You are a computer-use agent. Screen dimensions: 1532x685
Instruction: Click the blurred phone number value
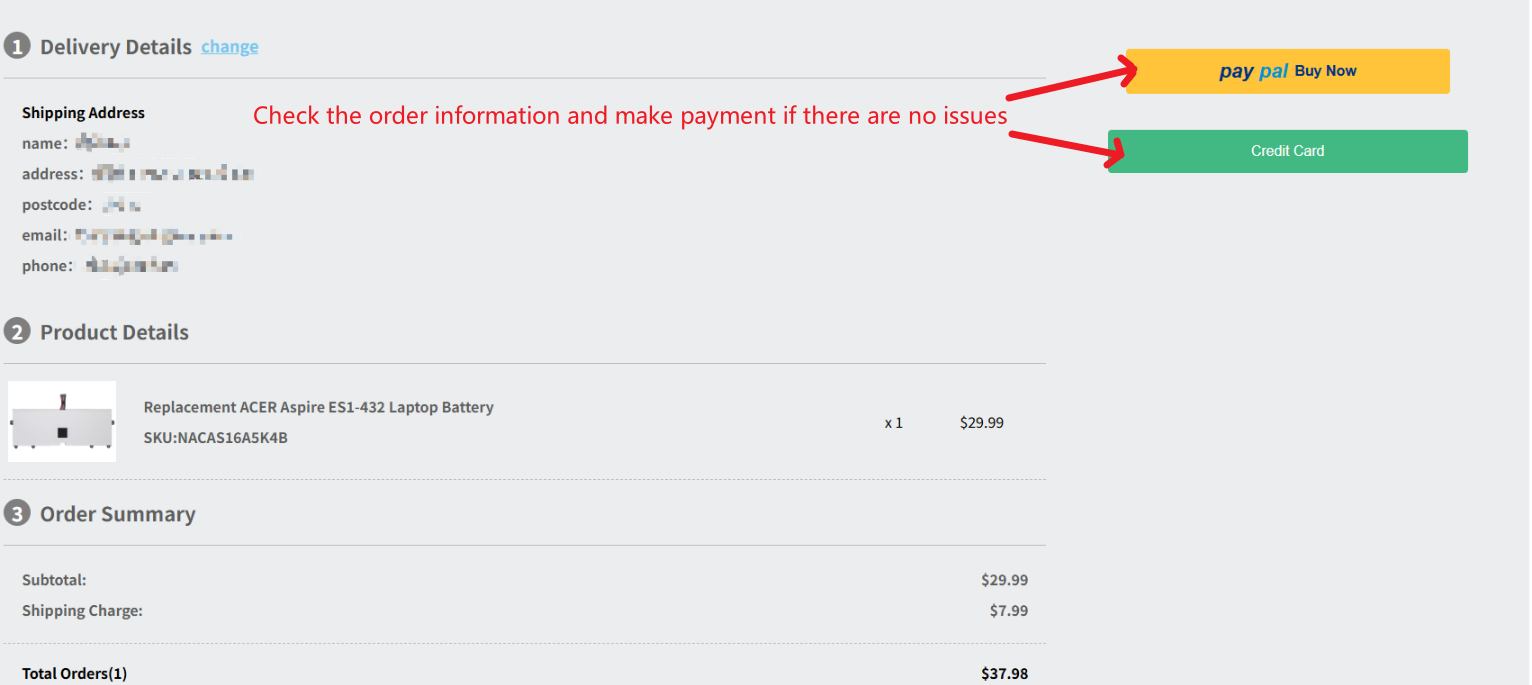(131, 266)
